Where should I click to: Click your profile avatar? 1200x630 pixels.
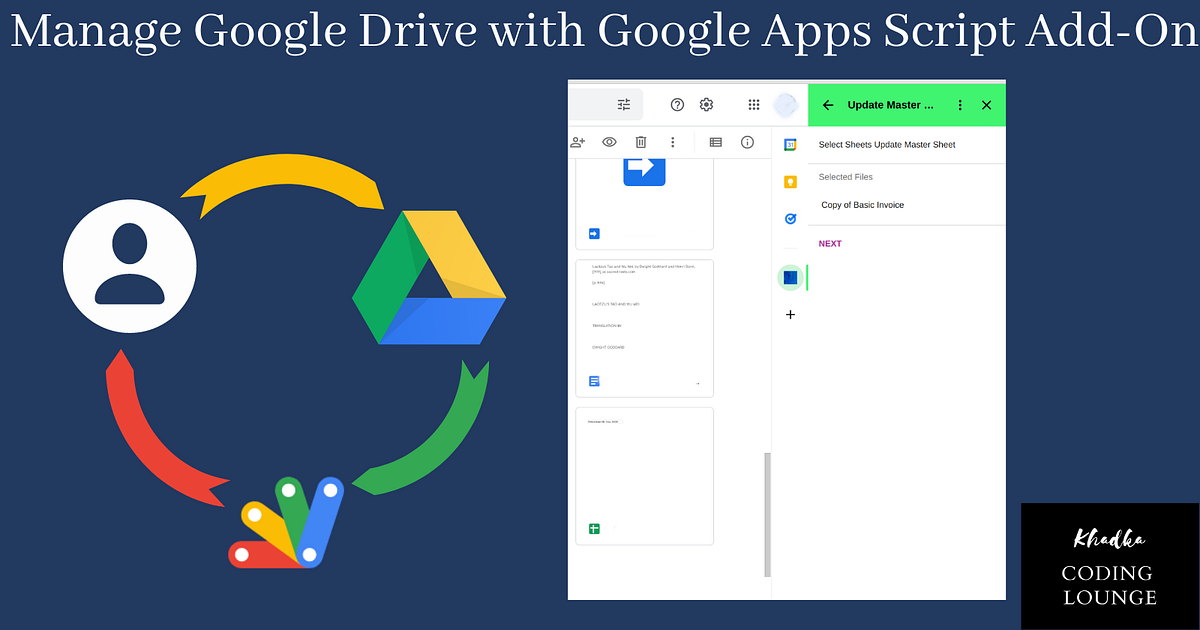coord(783,104)
